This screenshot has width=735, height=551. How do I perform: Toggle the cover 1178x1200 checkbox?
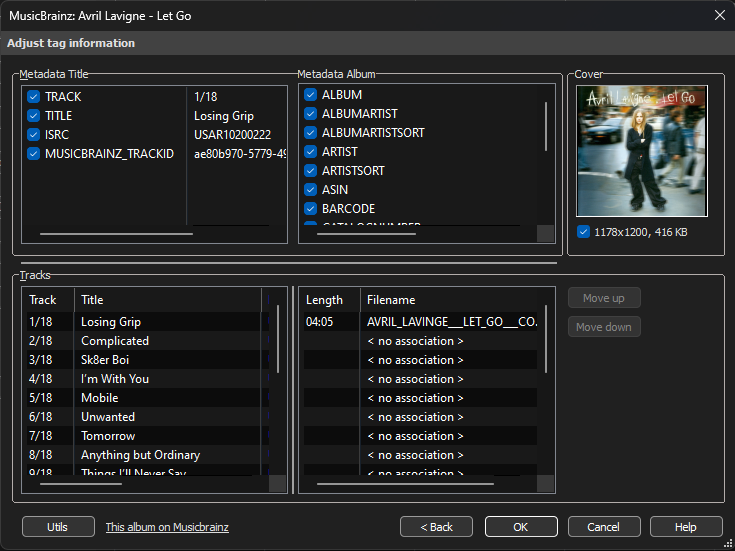[583, 232]
